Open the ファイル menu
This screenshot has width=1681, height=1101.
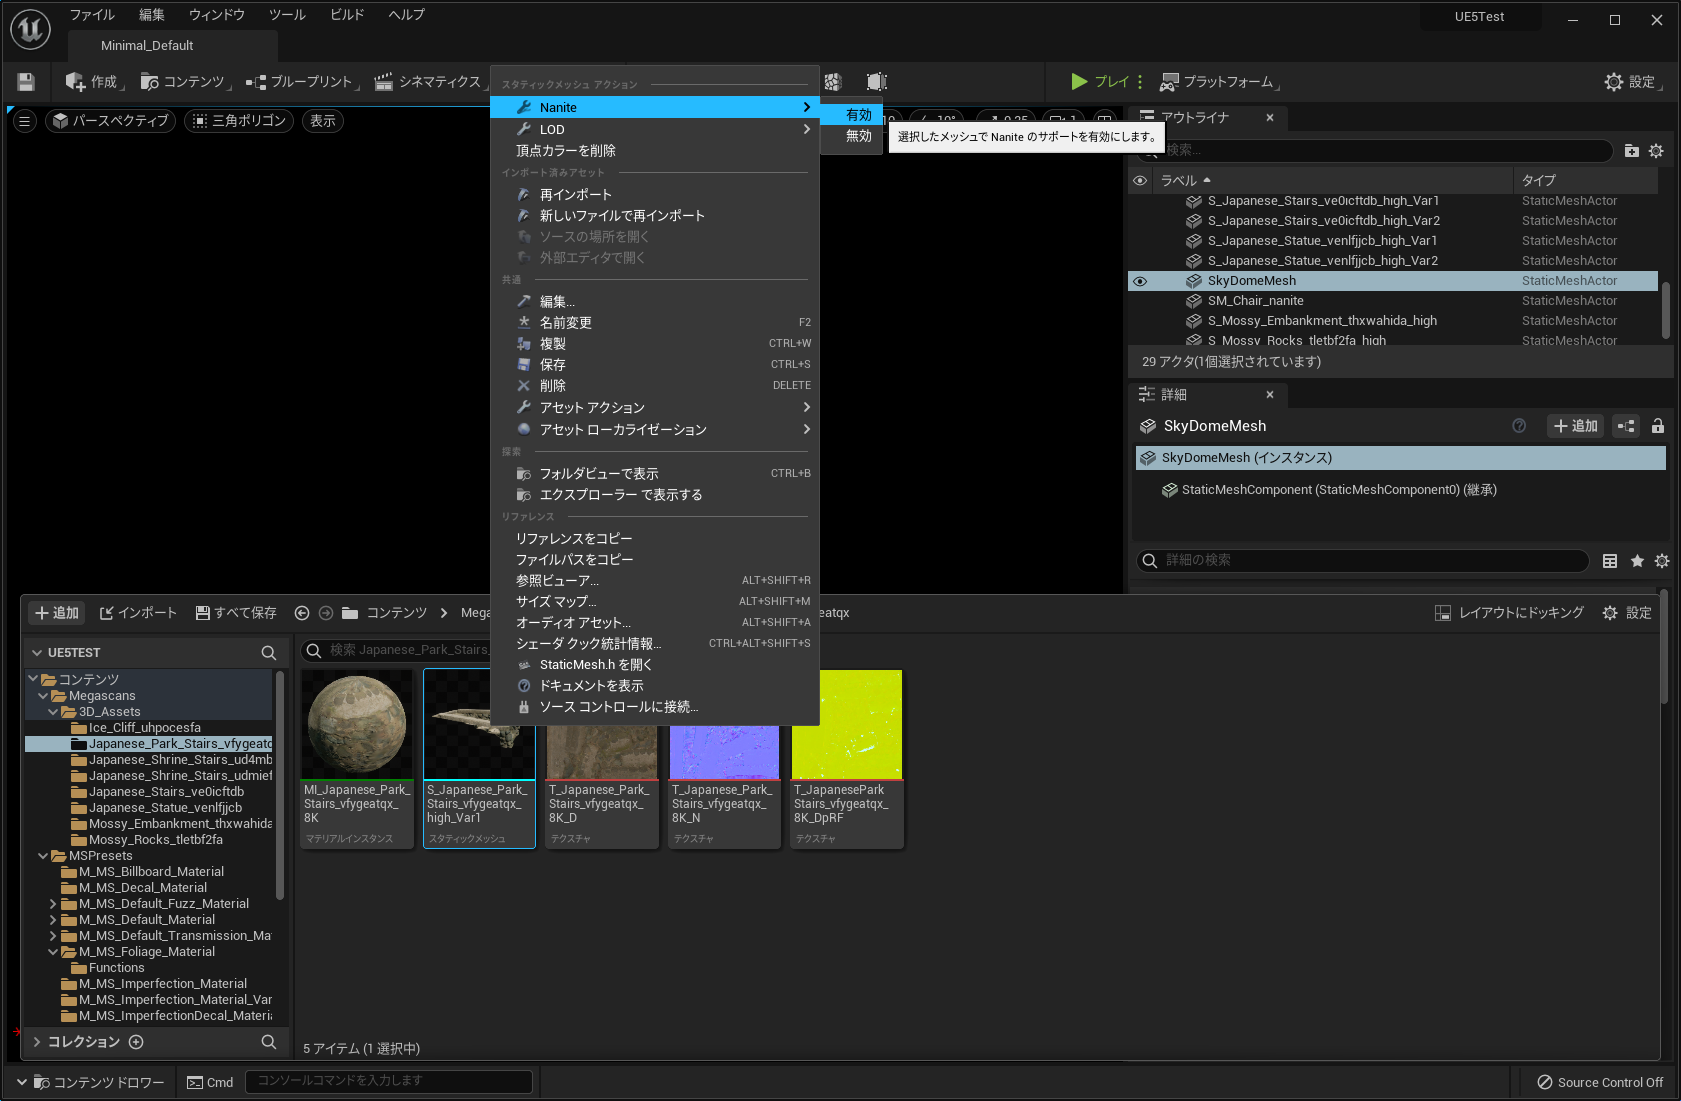click(x=92, y=15)
